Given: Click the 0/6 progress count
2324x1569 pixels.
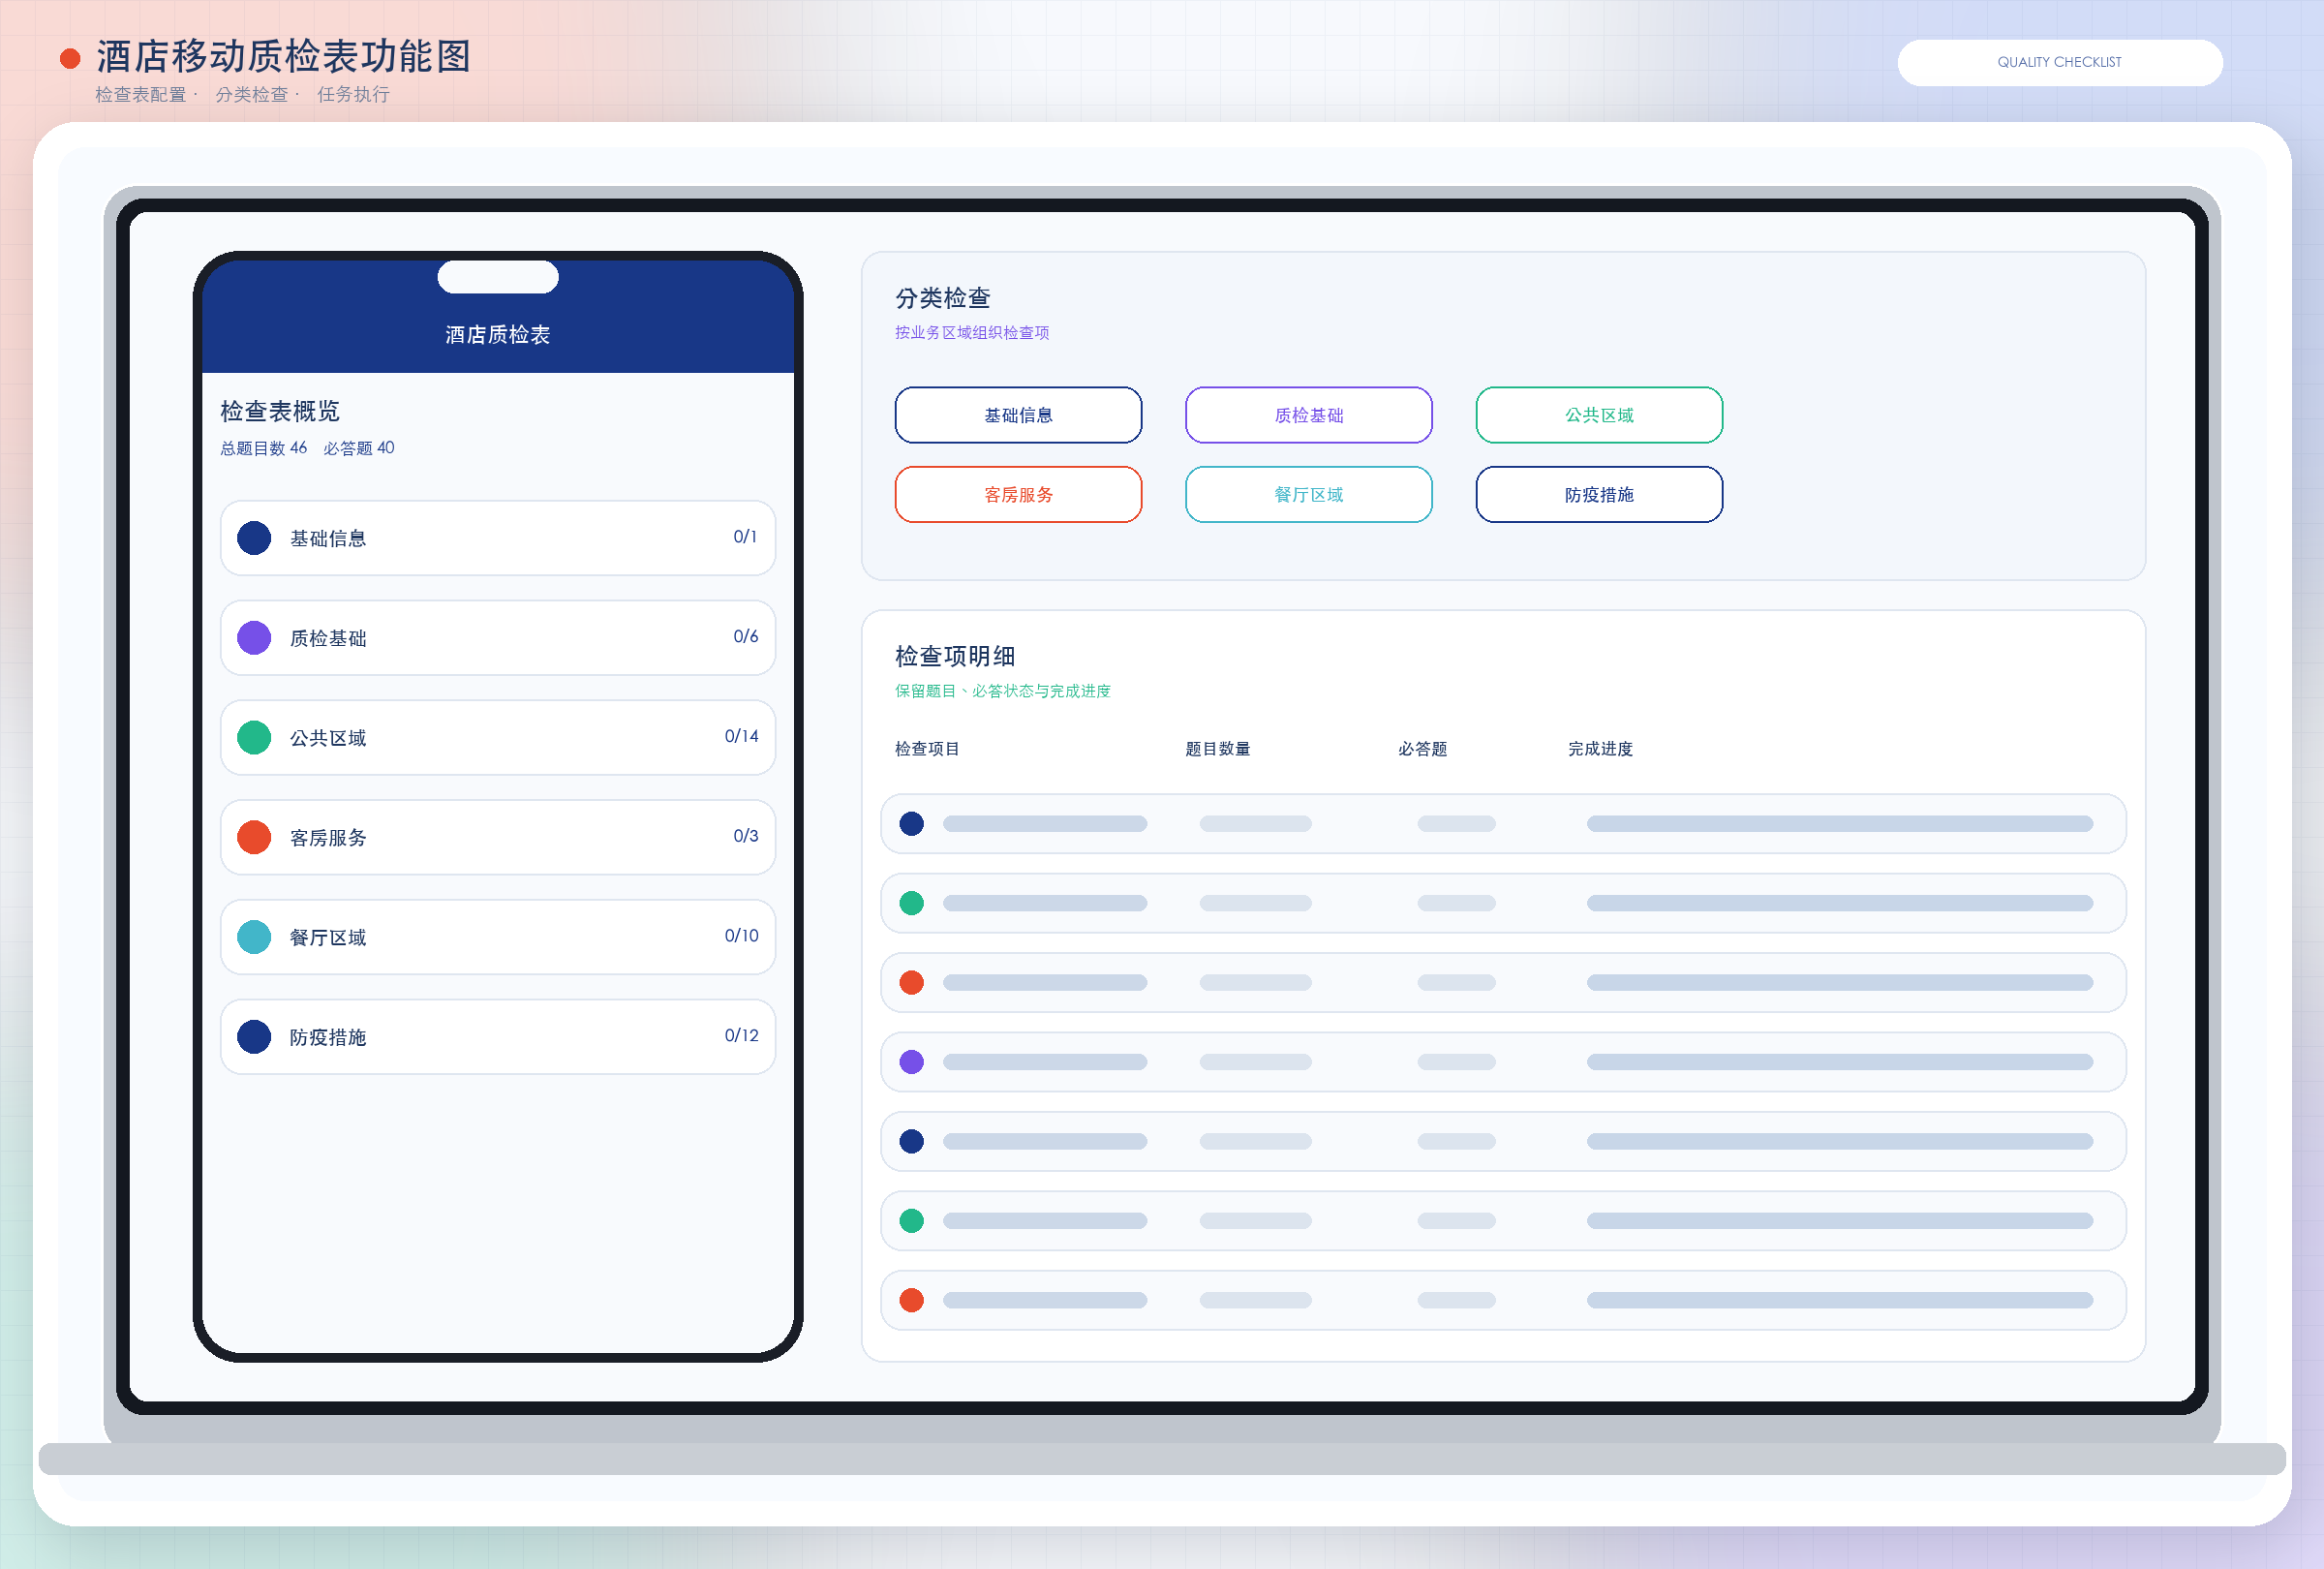Looking at the screenshot, I should coord(745,637).
